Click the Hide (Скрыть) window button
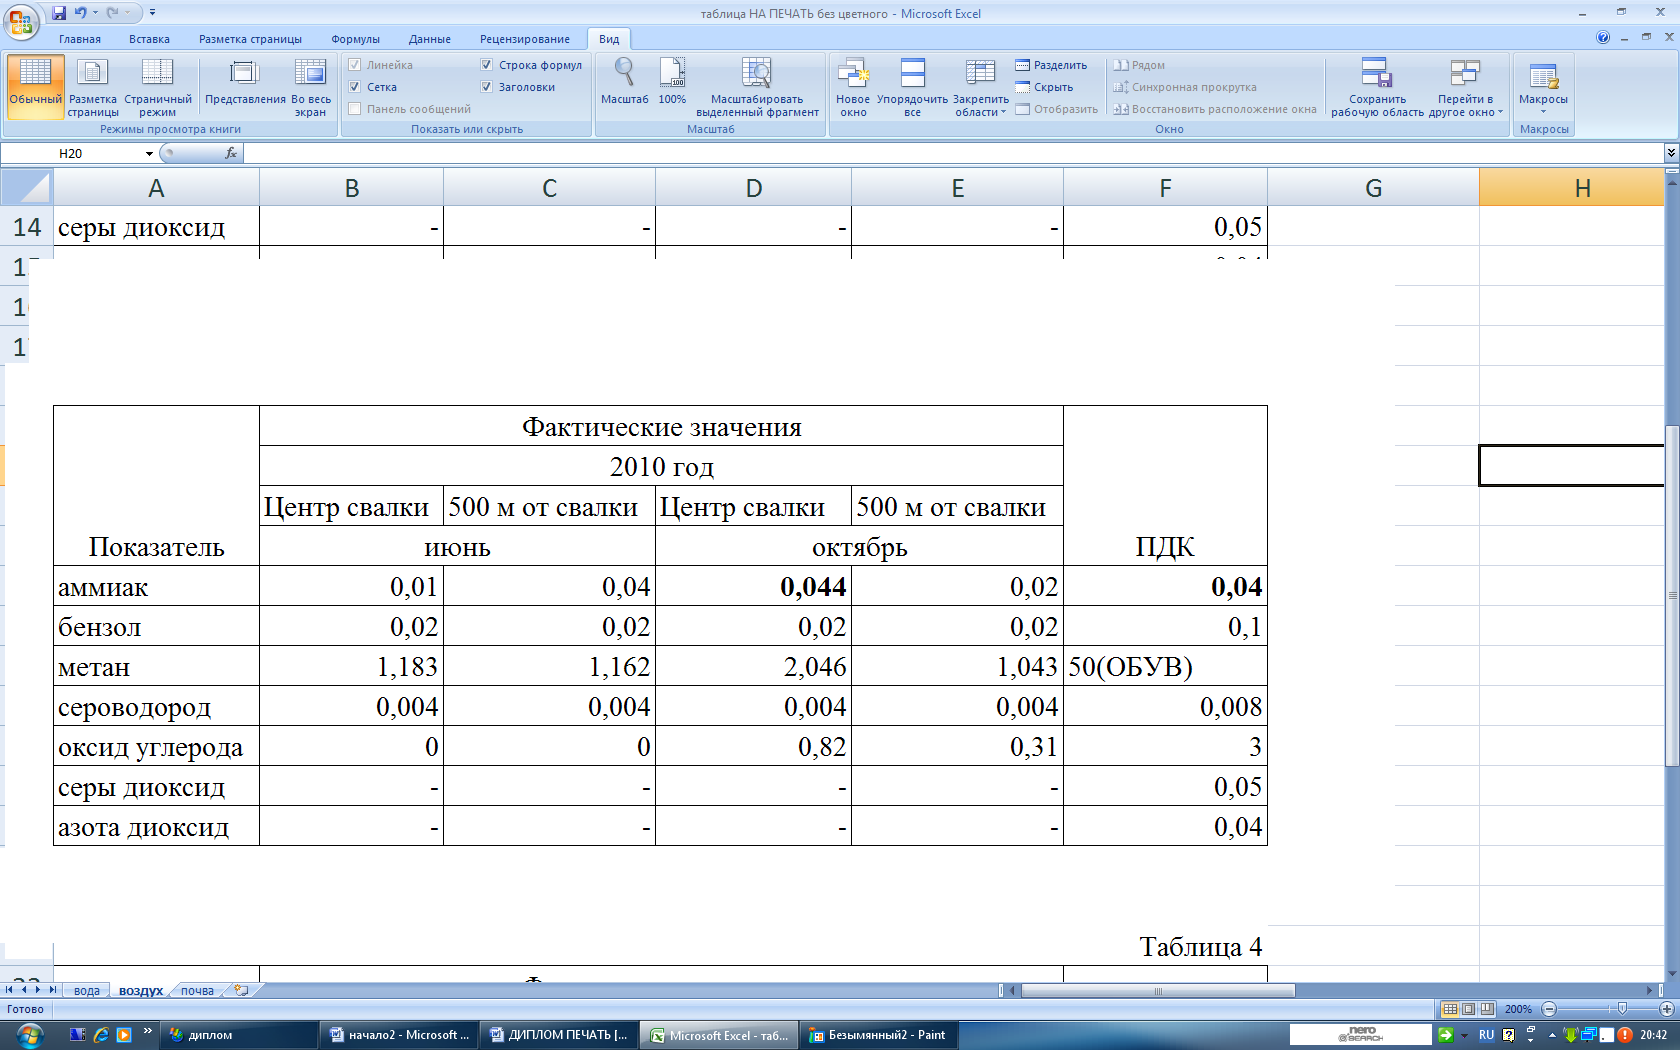The width and height of the screenshot is (1680, 1050). pyautogui.click(x=1044, y=87)
